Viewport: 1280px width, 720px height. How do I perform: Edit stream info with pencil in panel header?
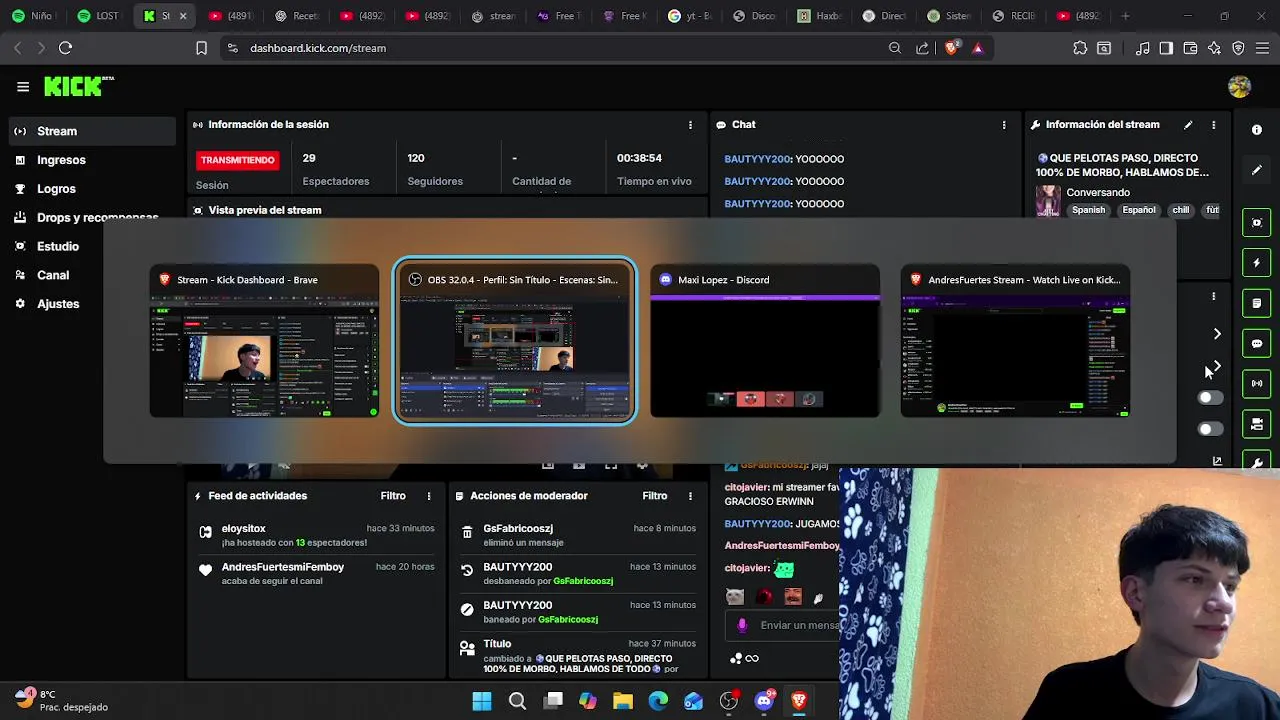(x=1188, y=125)
